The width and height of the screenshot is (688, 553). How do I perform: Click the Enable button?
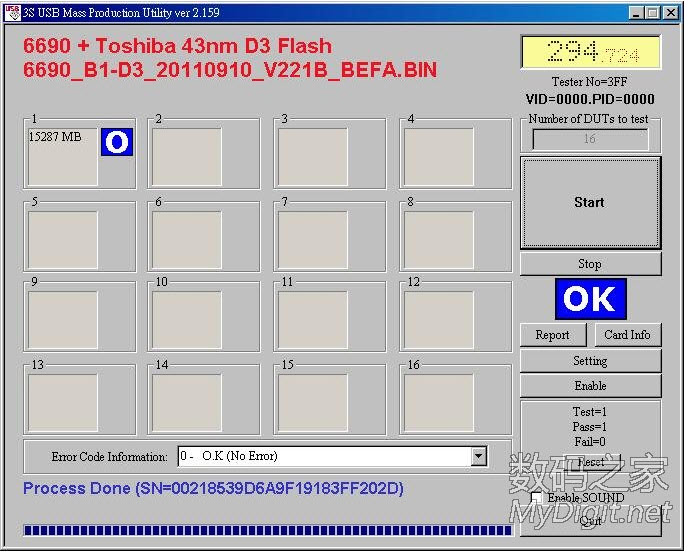pyautogui.click(x=590, y=386)
